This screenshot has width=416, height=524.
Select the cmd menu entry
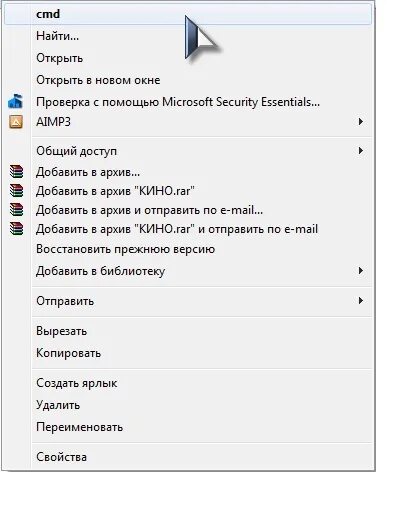pos(188,14)
